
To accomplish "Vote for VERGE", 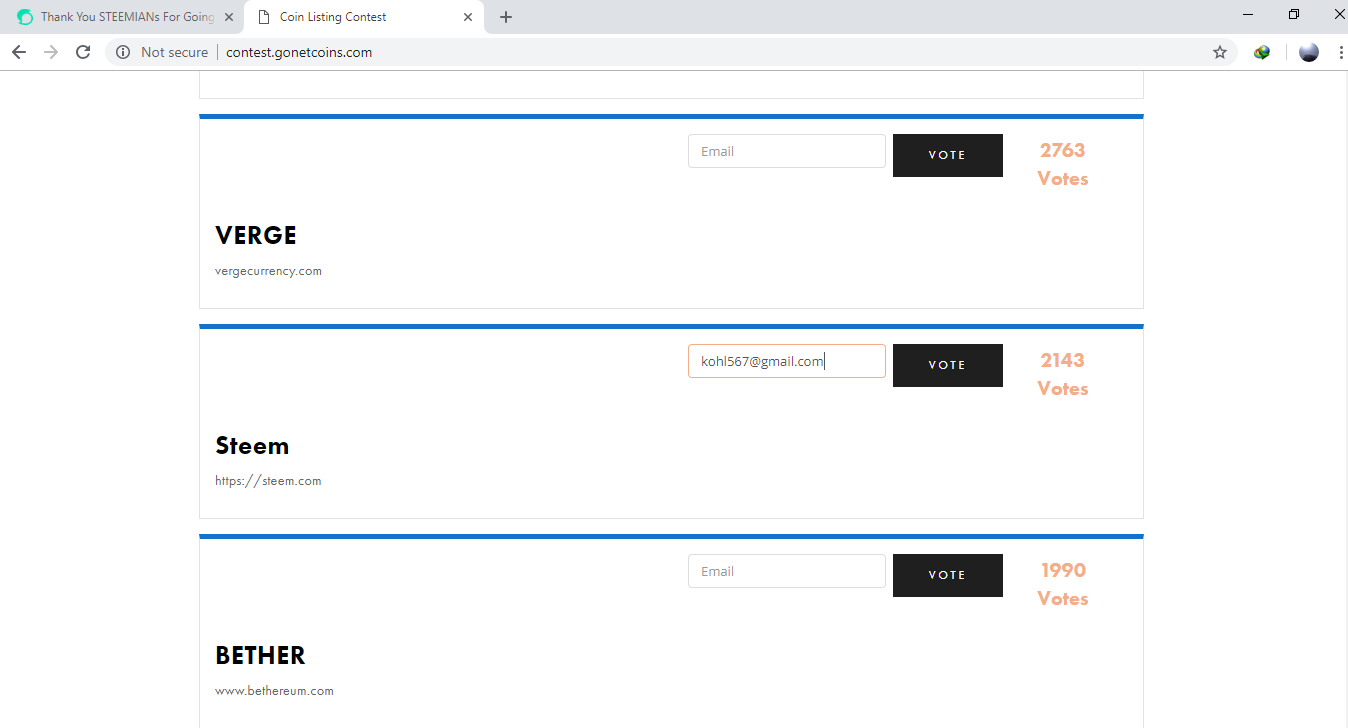I will click(x=948, y=155).
